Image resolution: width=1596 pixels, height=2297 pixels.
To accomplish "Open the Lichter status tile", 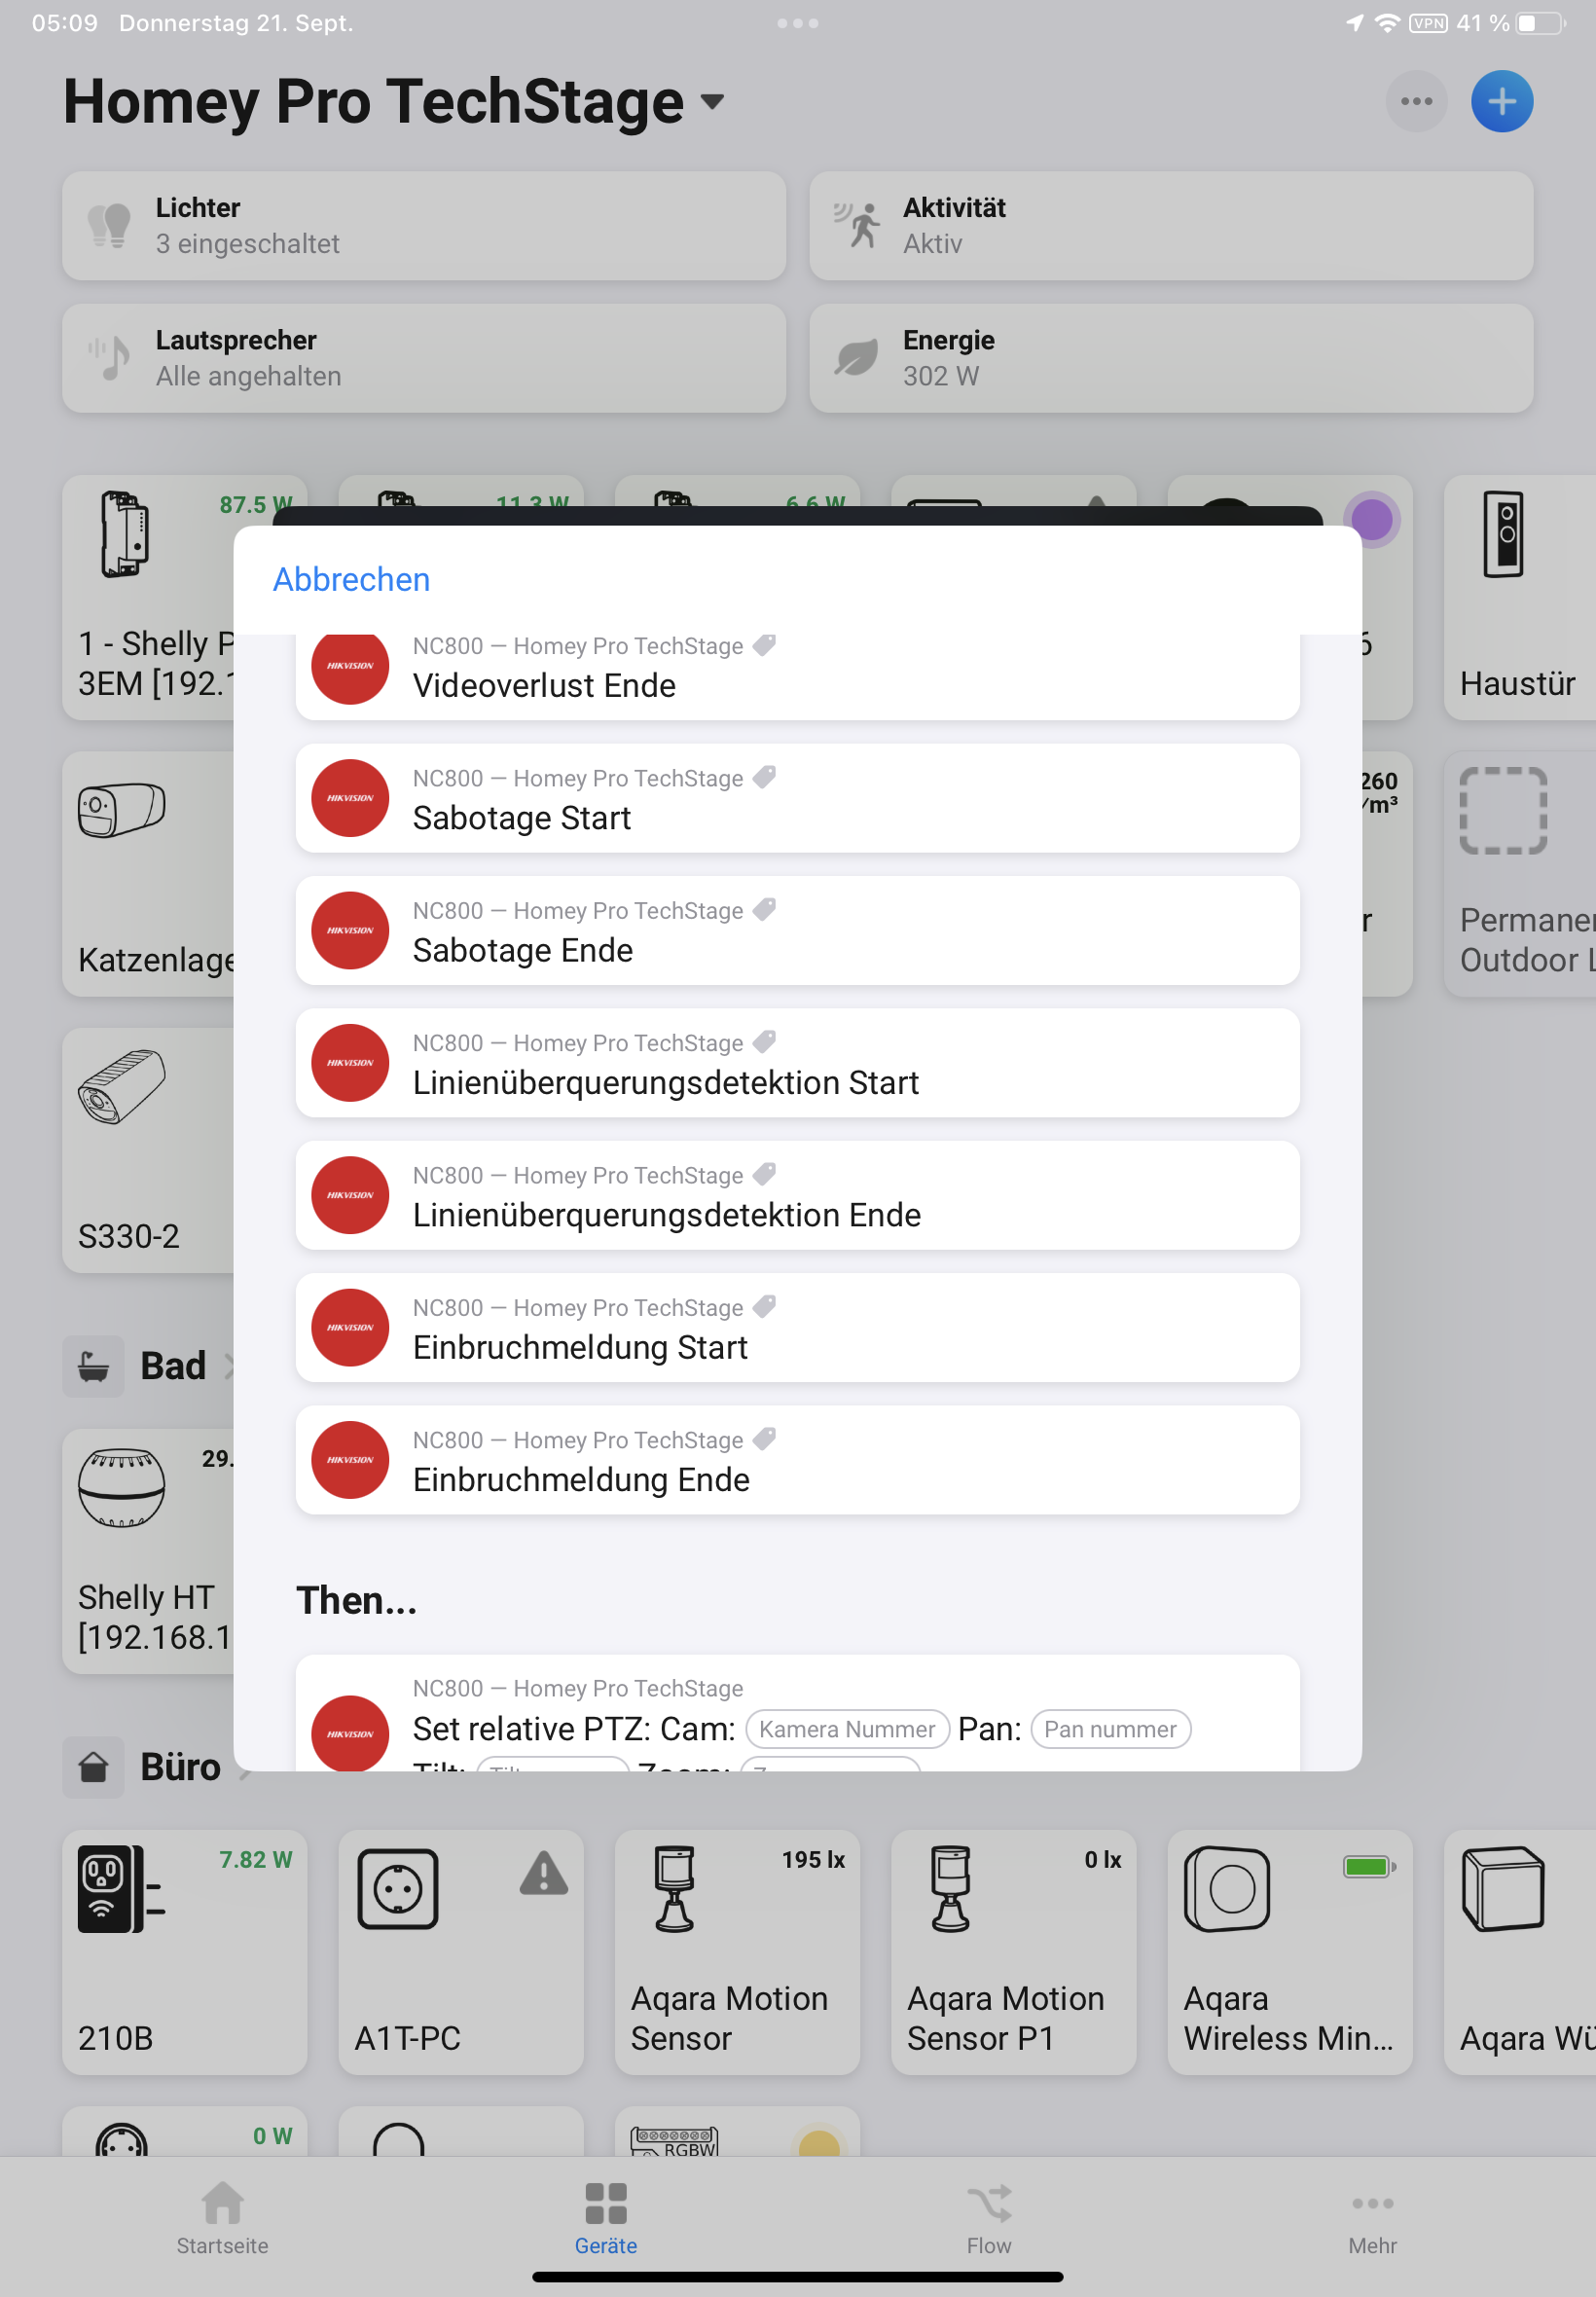I will (x=424, y=225).
